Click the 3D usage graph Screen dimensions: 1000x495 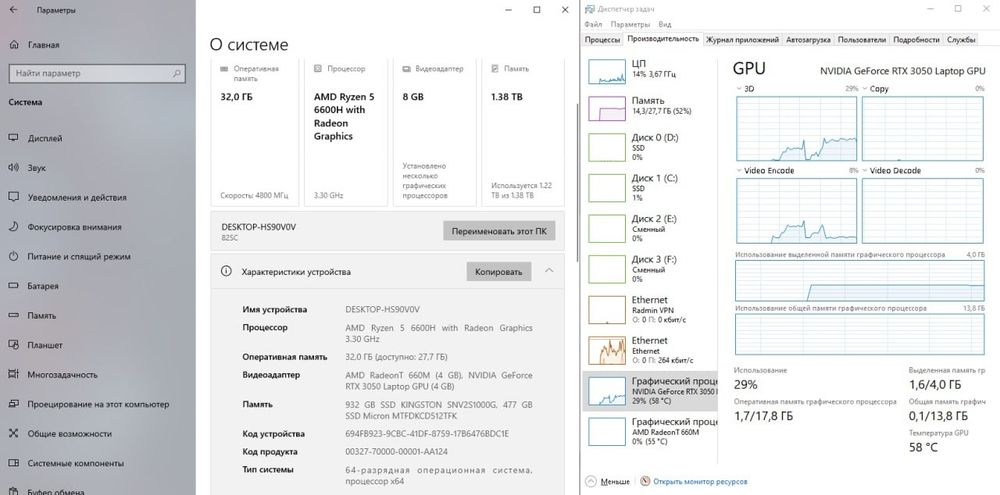pyautogui.click(x=797, y=129)
